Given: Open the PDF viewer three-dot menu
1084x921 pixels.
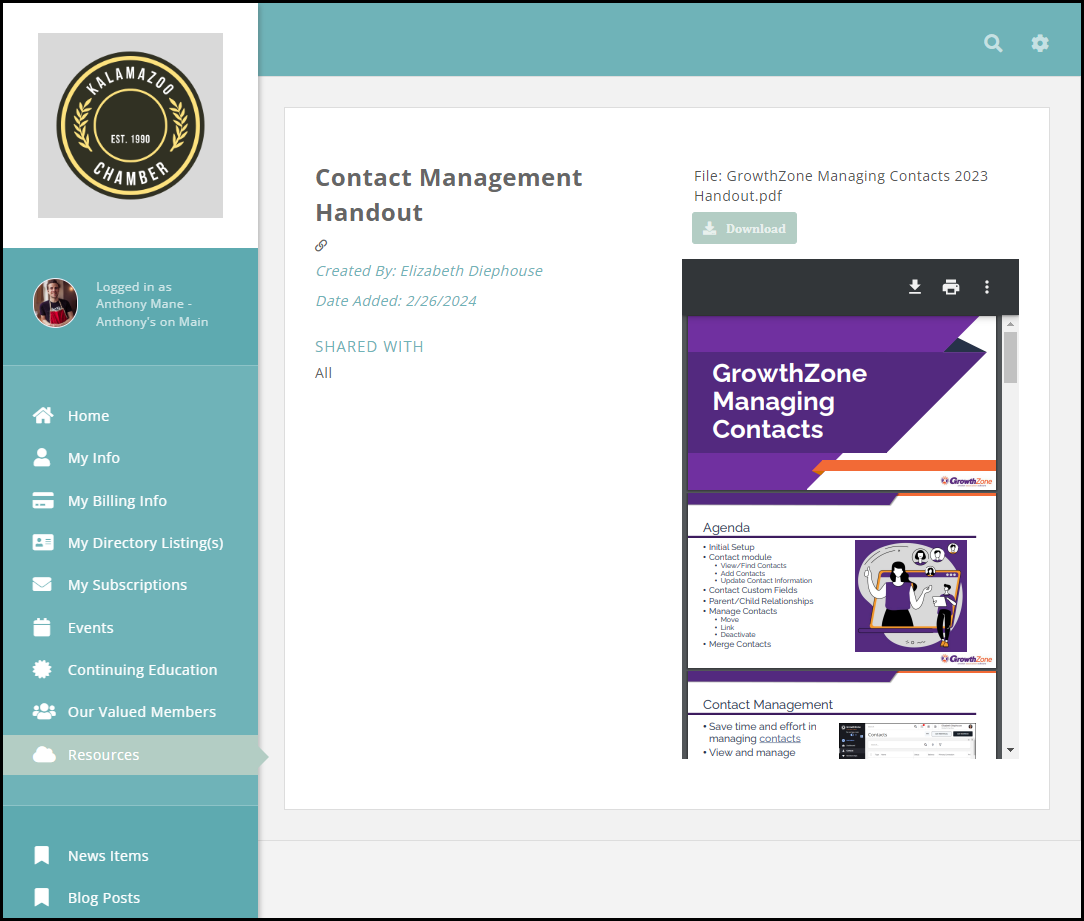Looking at the screenshot, I should pyautogui.click(x=986, y=287).
